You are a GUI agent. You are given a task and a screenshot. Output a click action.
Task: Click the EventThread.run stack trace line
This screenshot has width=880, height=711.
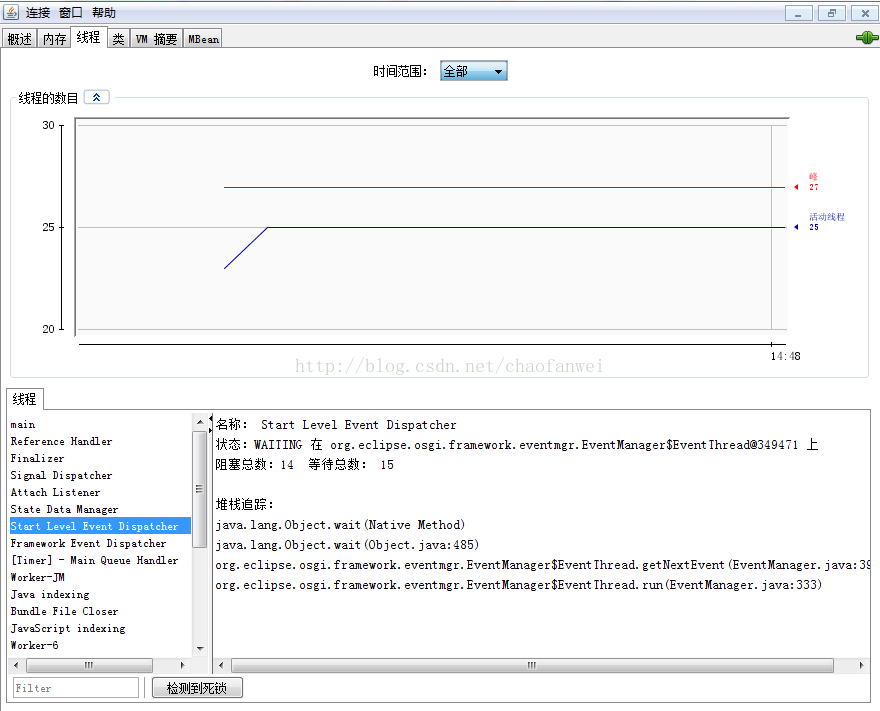(x=519, y=585)
